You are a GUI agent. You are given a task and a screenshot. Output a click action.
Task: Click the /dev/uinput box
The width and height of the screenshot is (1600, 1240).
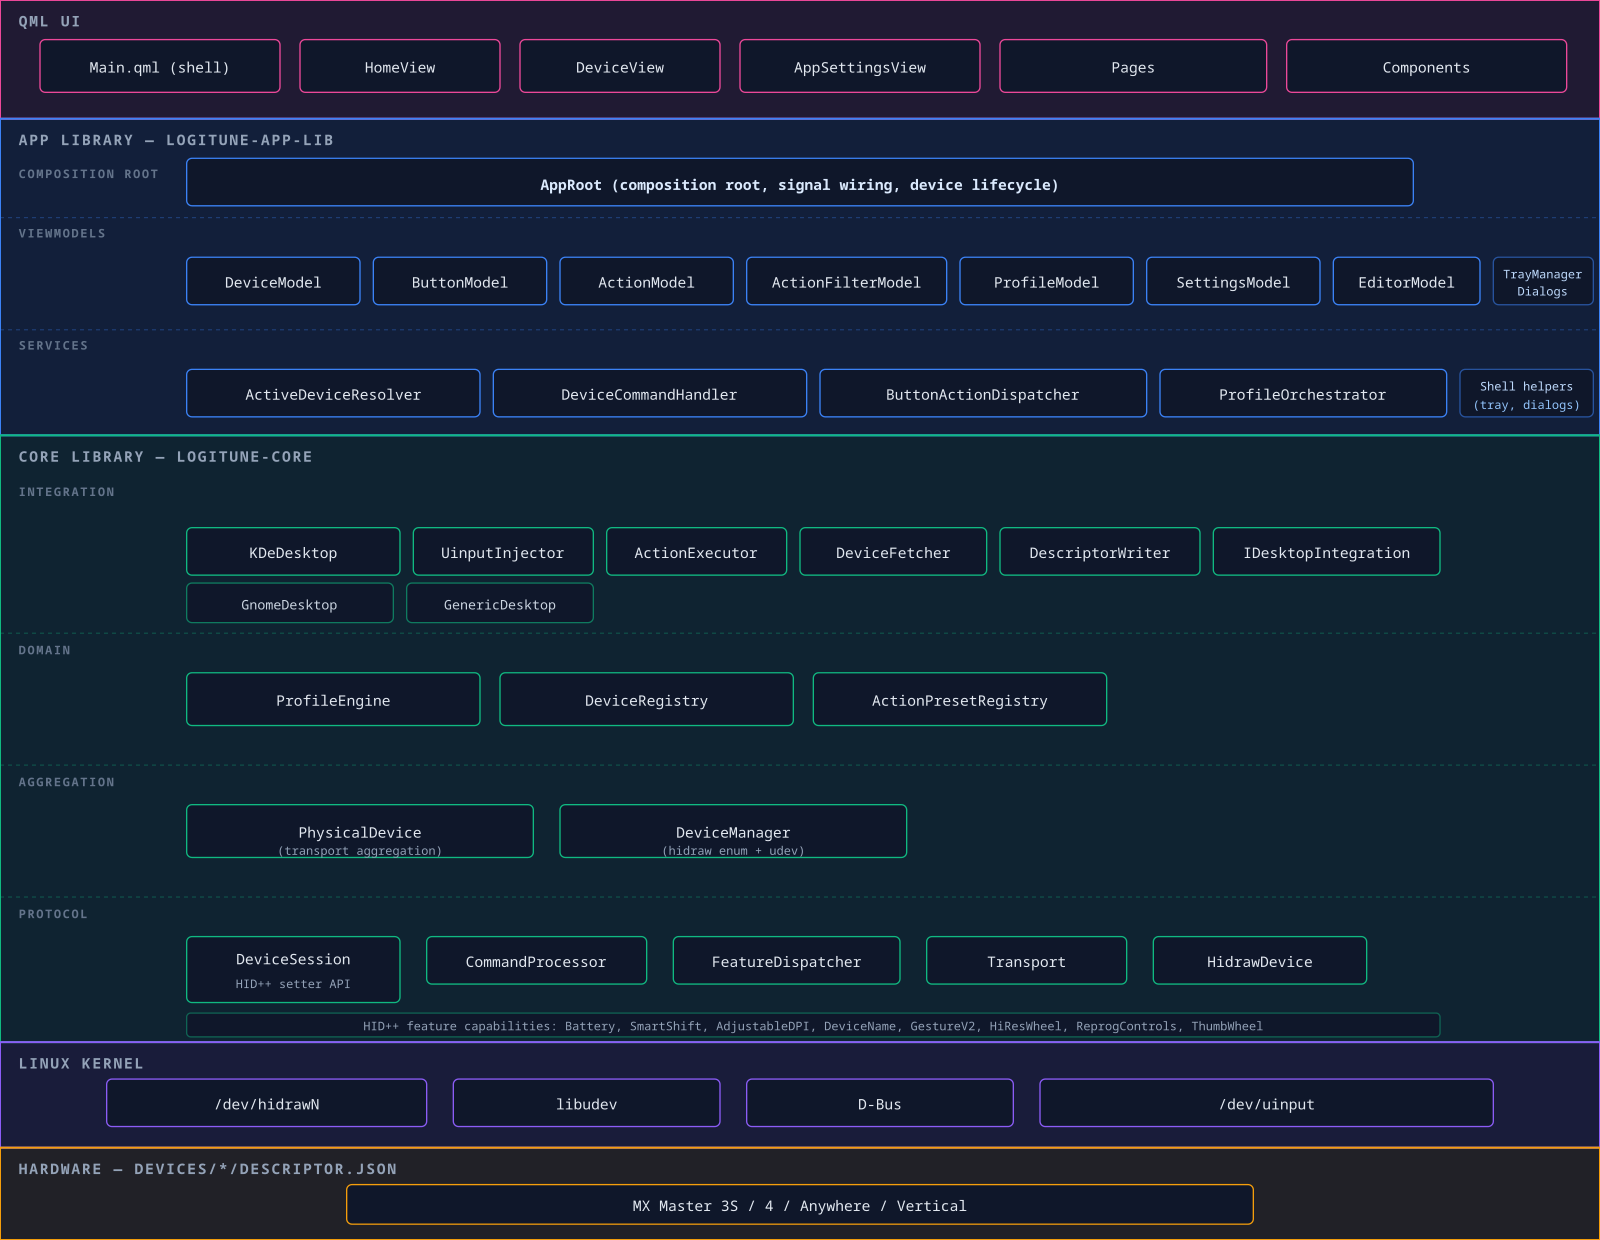[x=1267, y=1103]
